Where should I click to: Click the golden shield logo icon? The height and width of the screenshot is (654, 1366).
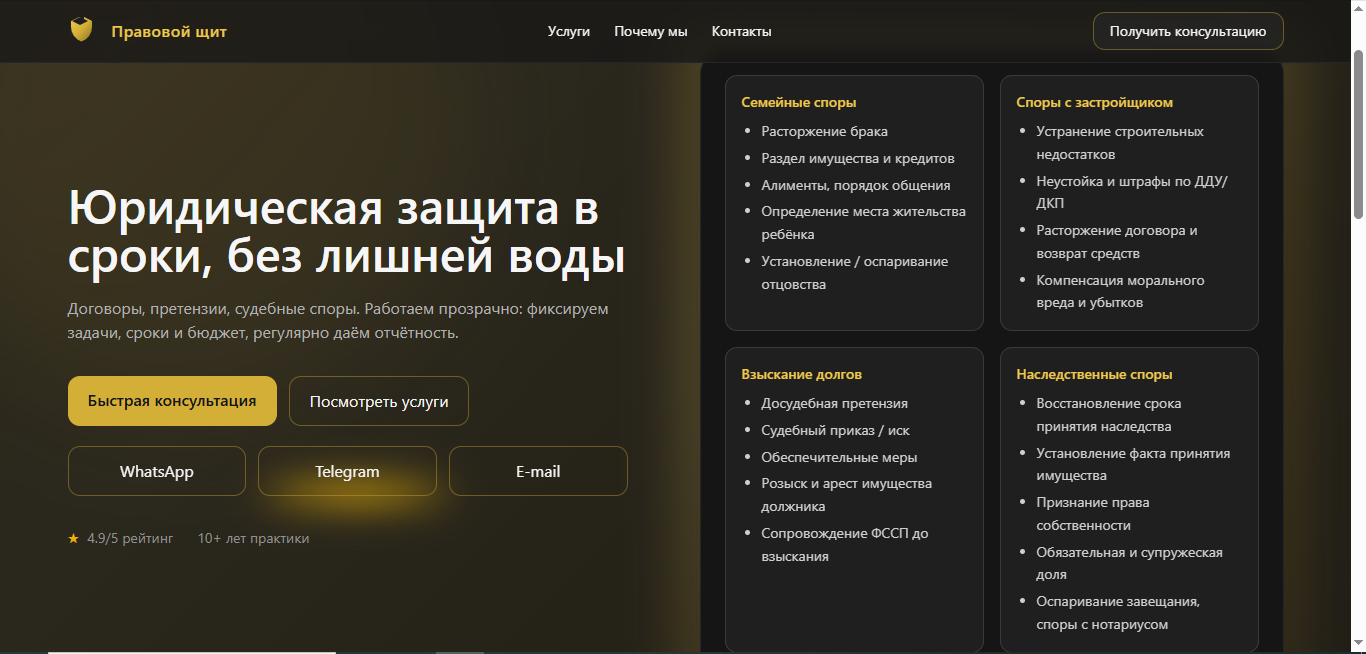coord(82,31)
